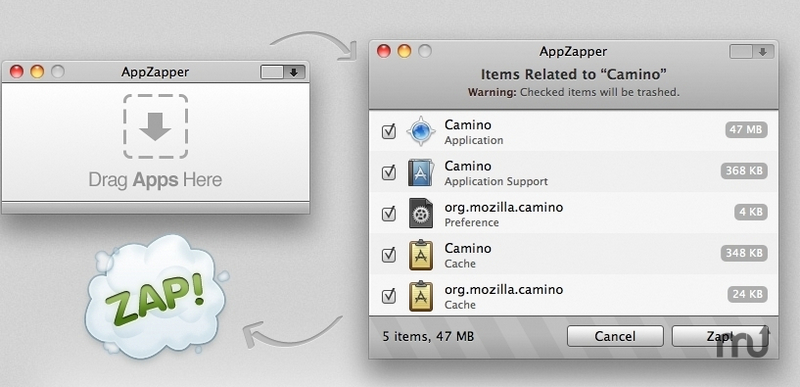Uncheck the Camino Application Support checkbox
This screenshot has width=800, height=387.
(x=389, y=173)
